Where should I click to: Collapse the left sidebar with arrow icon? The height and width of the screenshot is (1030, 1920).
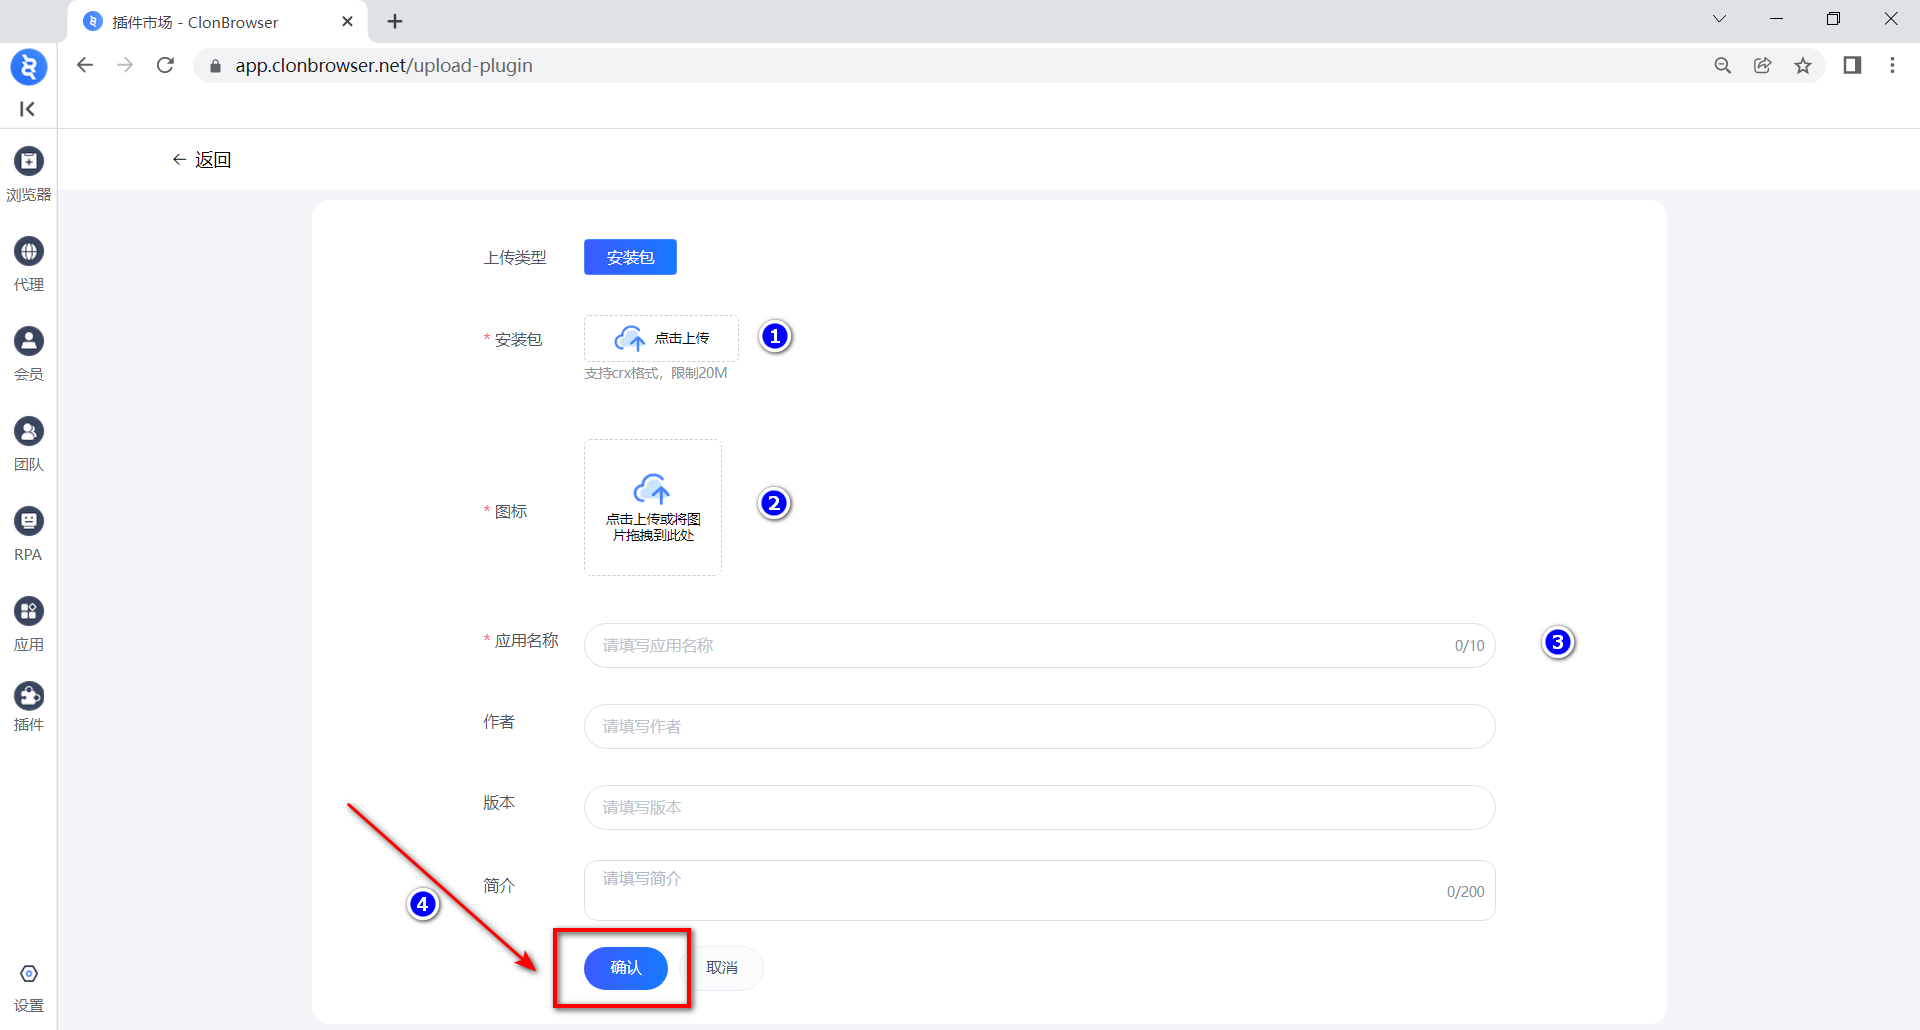click(28, 109)
